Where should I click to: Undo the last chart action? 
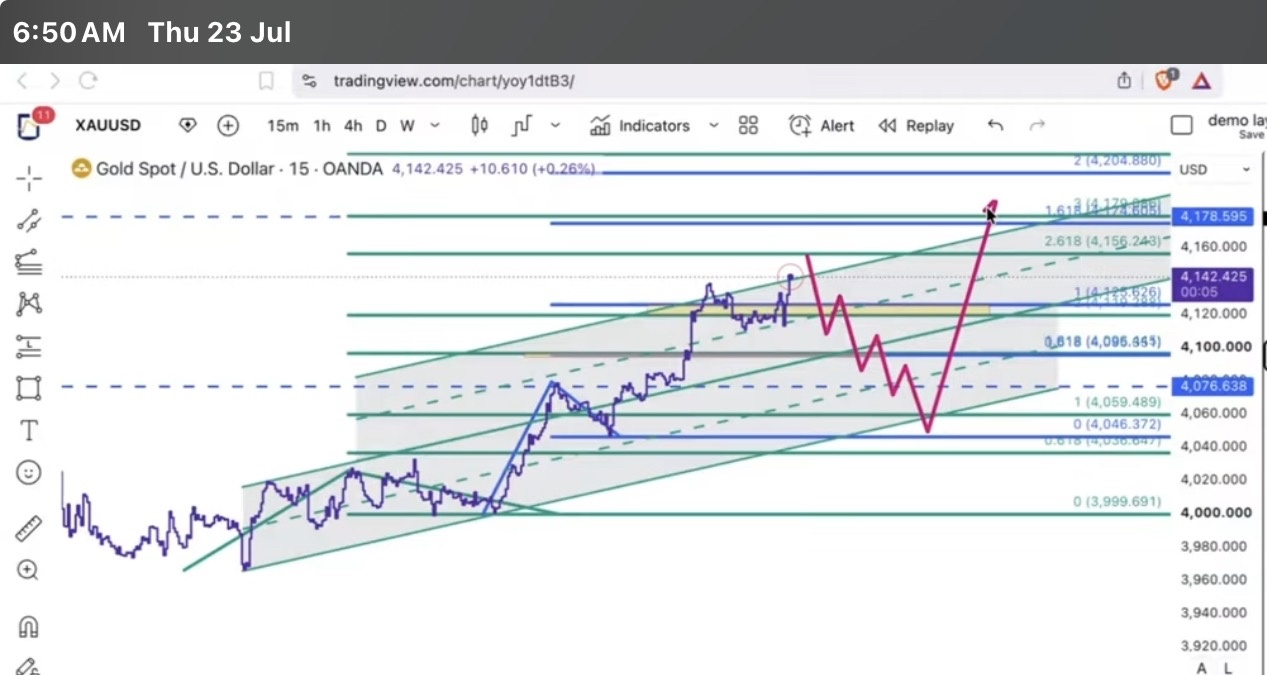(x=995, y=125)
